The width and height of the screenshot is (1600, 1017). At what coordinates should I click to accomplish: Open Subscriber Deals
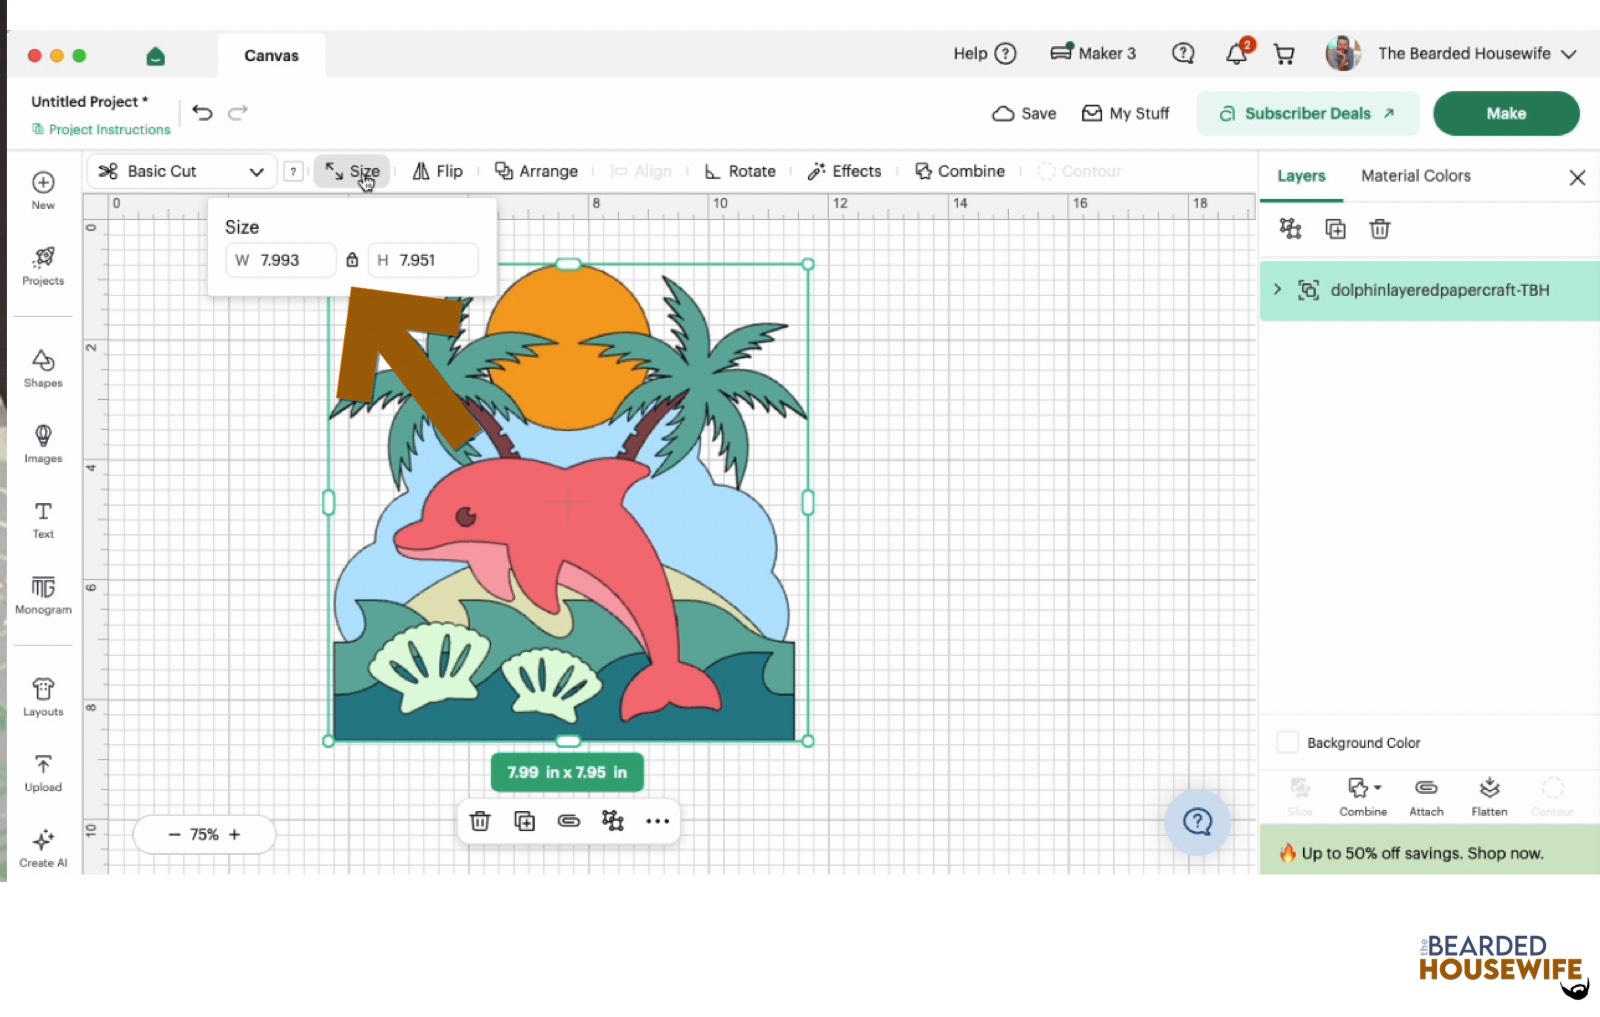click(1308, 113)
